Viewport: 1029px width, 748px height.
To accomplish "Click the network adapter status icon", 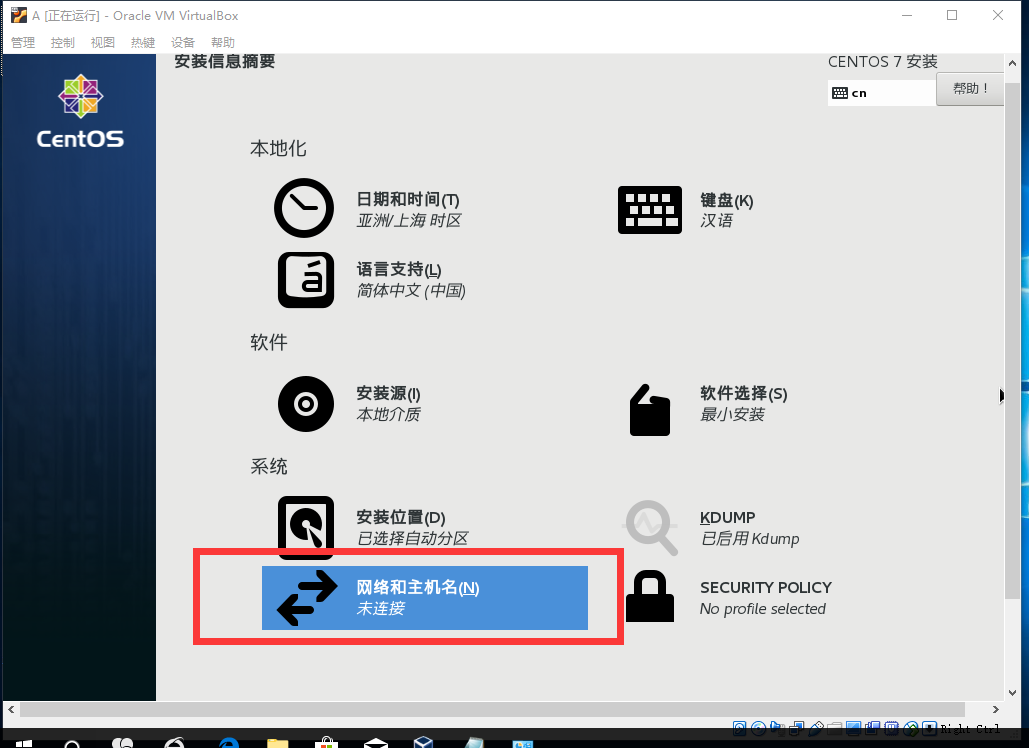I will coord(796,728).
